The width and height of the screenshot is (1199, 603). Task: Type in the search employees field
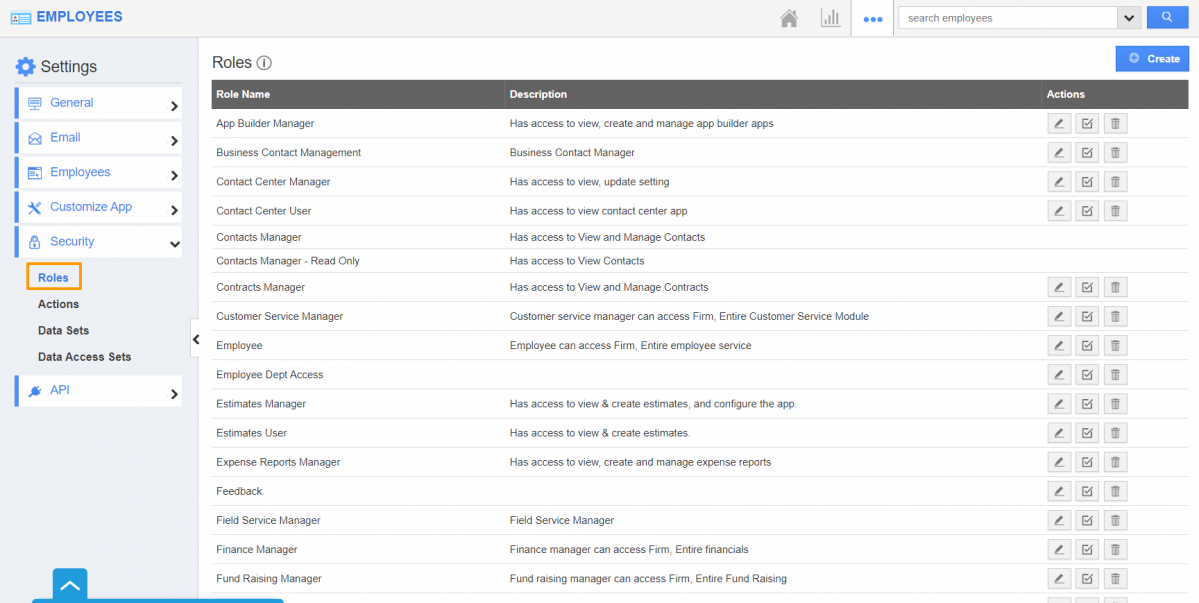pyautogui.click(x=1005, y=18)
